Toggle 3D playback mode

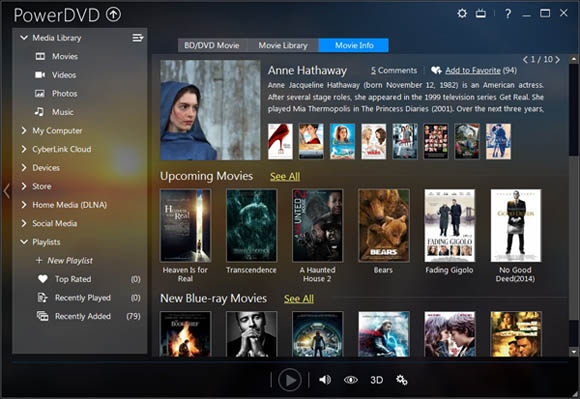click(377, 380)
